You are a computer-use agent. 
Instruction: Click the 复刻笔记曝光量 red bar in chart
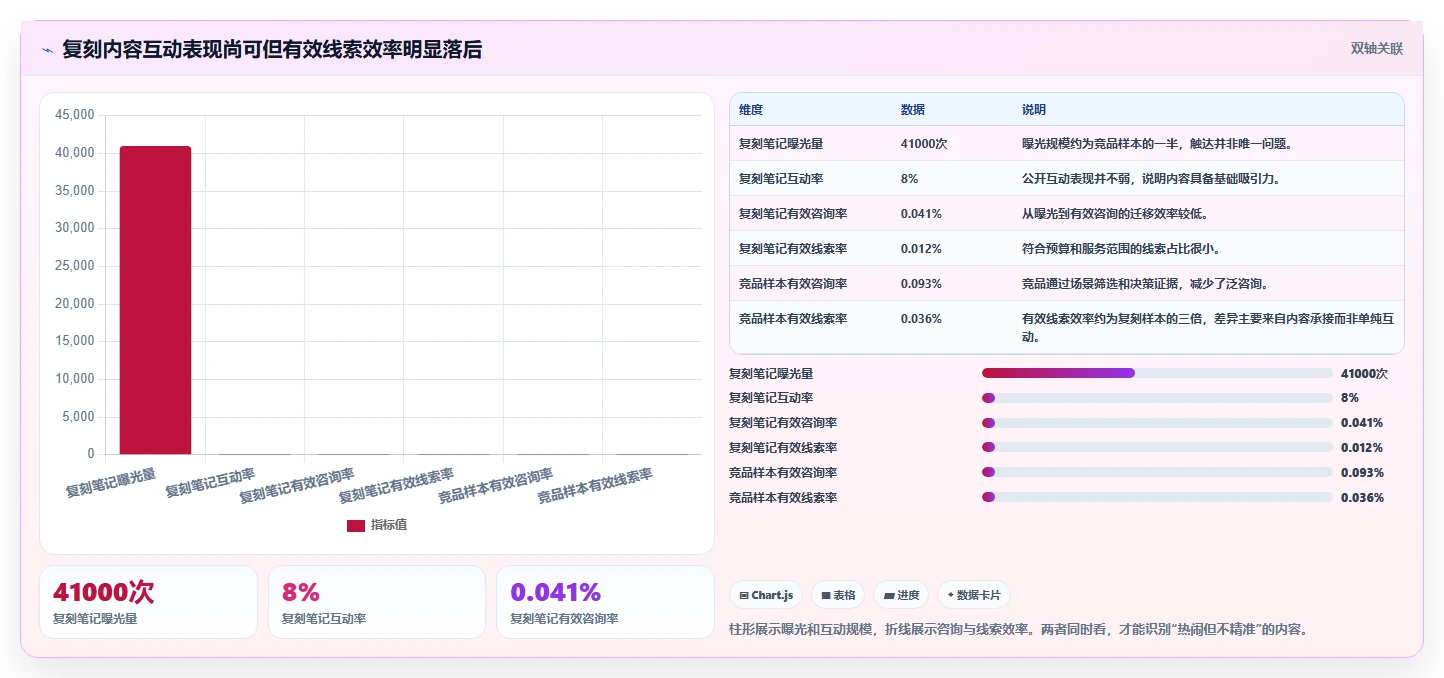[155, 300]
